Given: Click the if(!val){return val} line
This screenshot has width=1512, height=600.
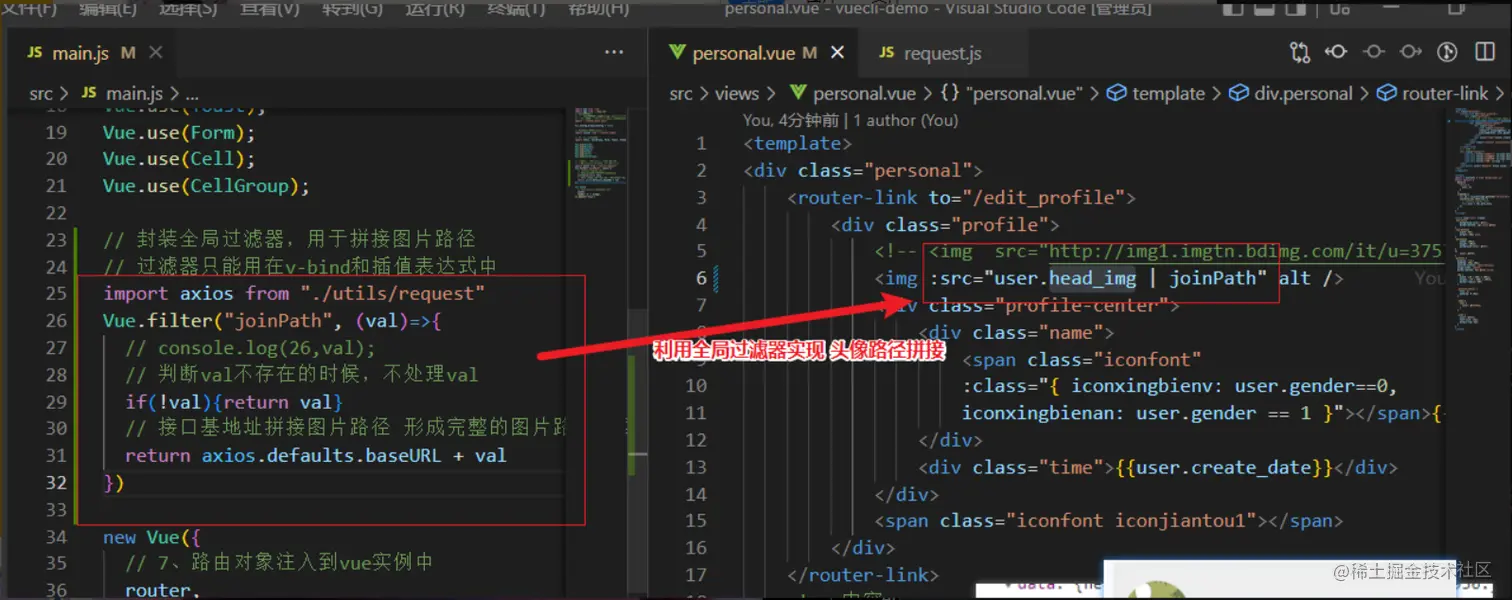Looking at the screenshot, I should [x=234, y=402].
